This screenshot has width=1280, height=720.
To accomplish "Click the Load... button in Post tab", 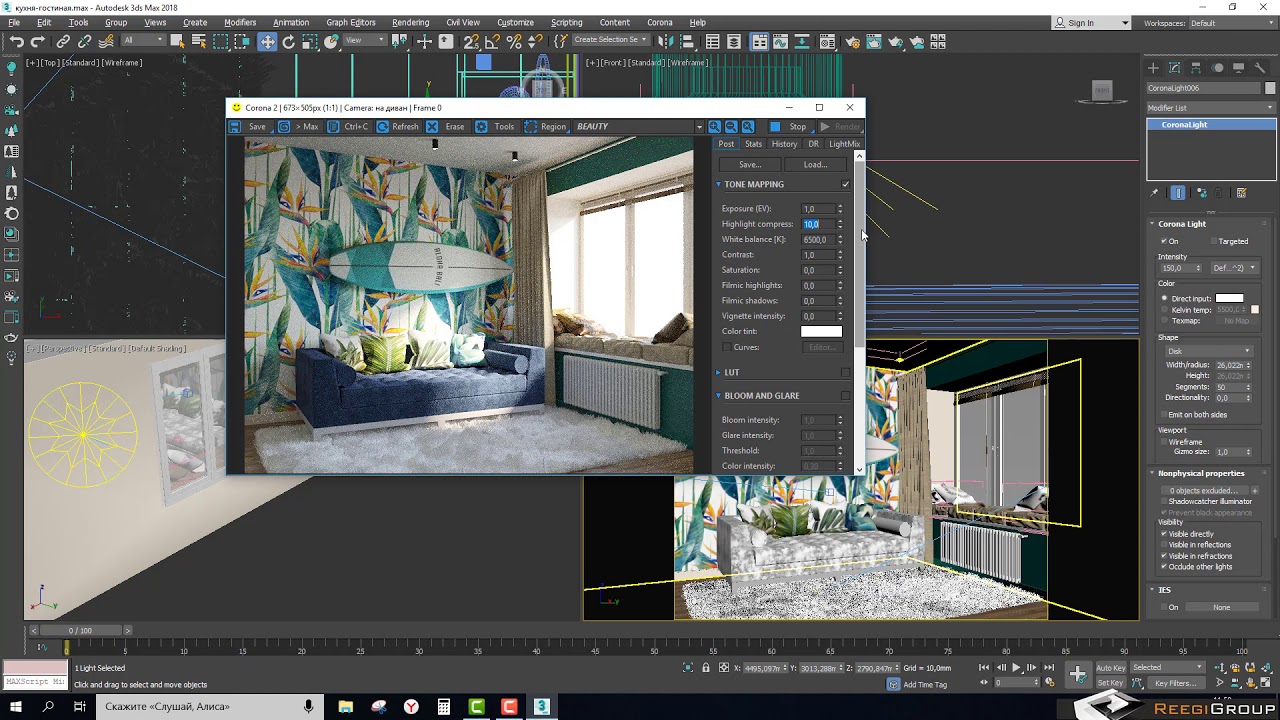I will coord(815,165).
